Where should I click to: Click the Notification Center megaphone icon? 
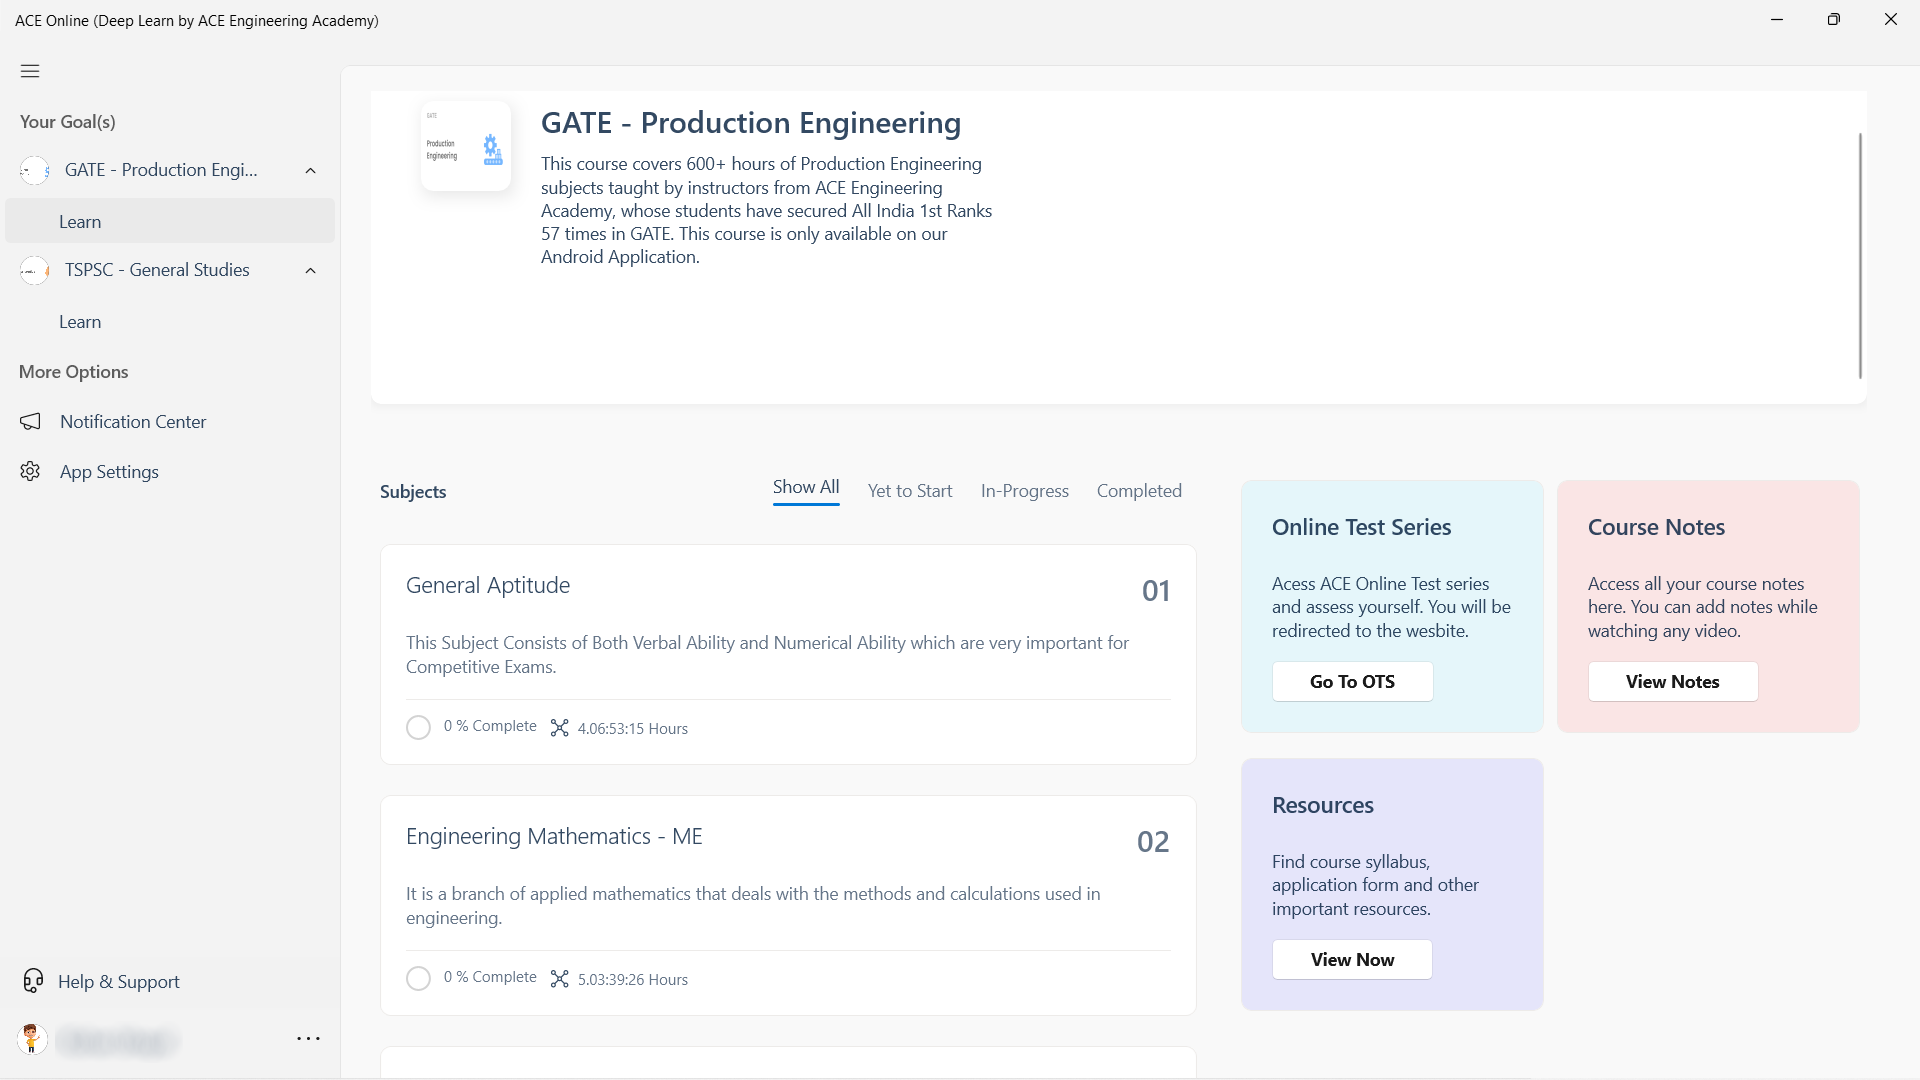tap(31, 422)
